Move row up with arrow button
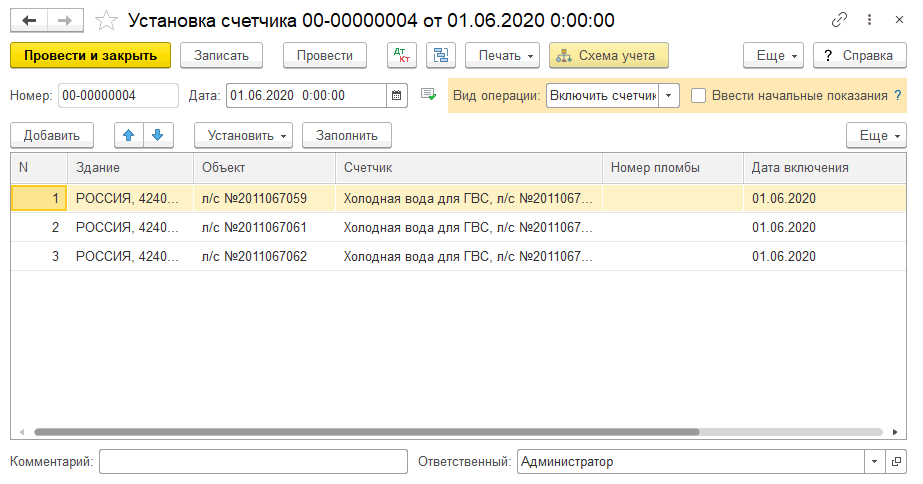The height and width of the screenshot is (484, 923). pos(129,135)
